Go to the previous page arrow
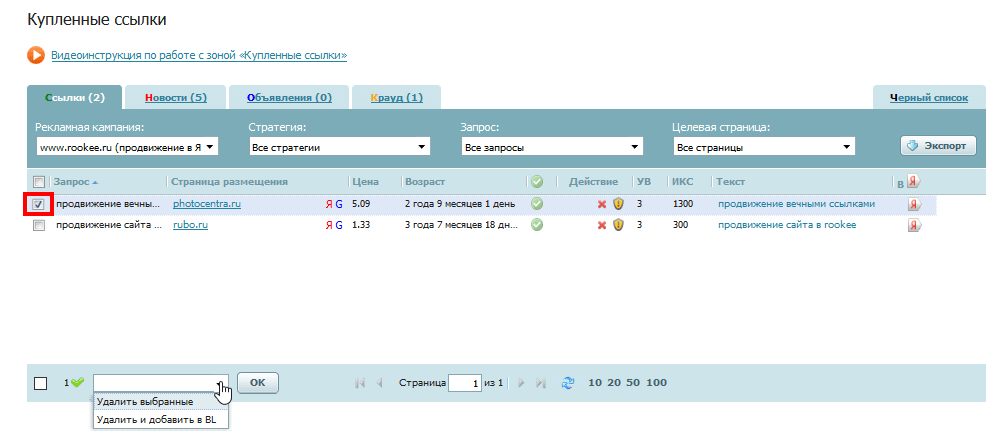 (x=380, y=383)
